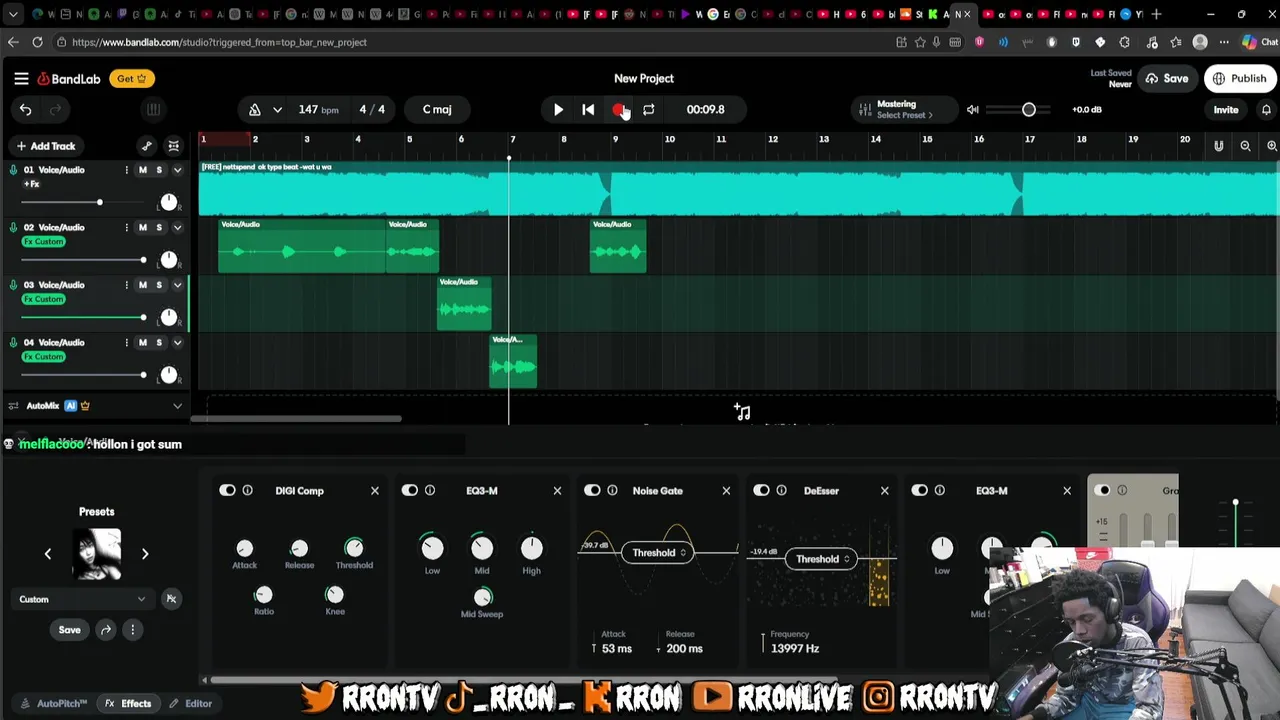The width and height of the screenshot is (1280, 720).
Task: Click the 4 / 4 time signature
Action: tap(372, 110)
